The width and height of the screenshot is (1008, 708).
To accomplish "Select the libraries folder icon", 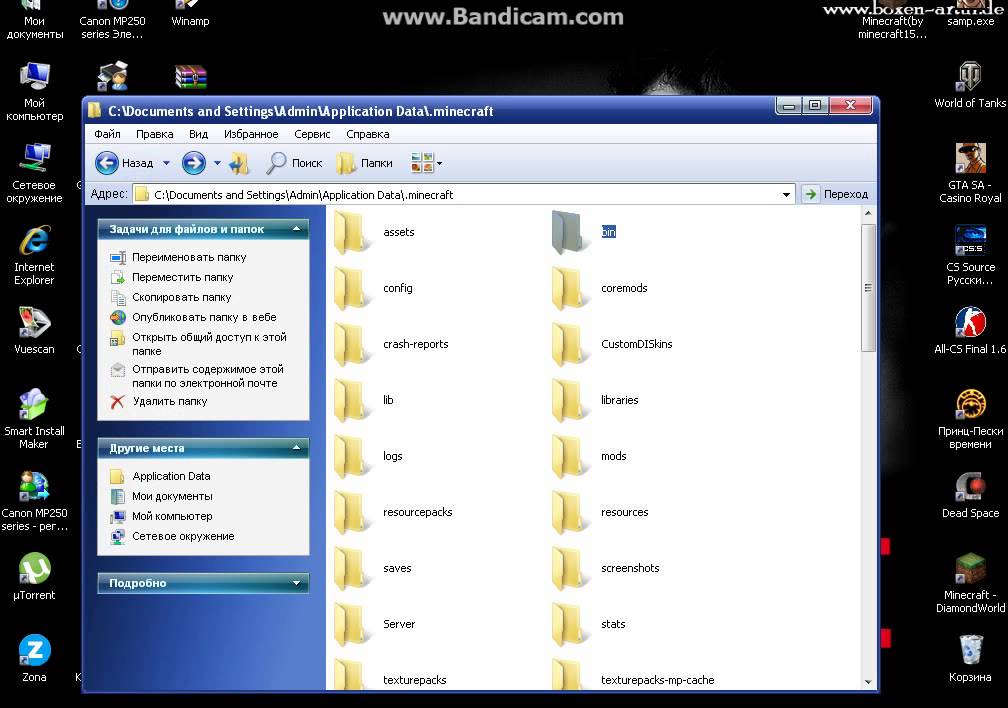I will (568, 400).
